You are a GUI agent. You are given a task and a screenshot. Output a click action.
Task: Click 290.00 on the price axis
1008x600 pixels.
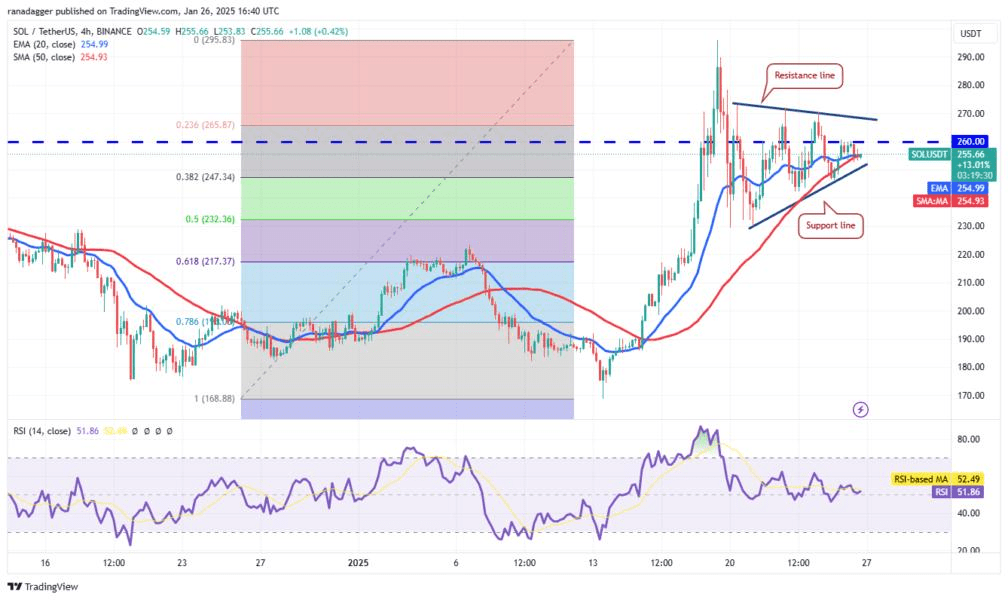970,57
